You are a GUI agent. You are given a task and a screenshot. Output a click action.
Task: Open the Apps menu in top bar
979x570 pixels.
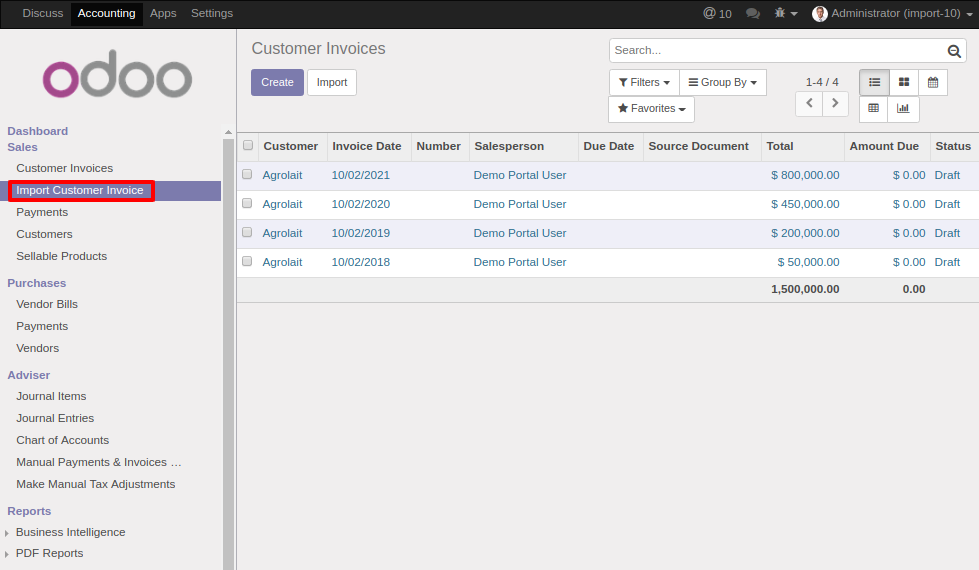(x=163, y=13)
